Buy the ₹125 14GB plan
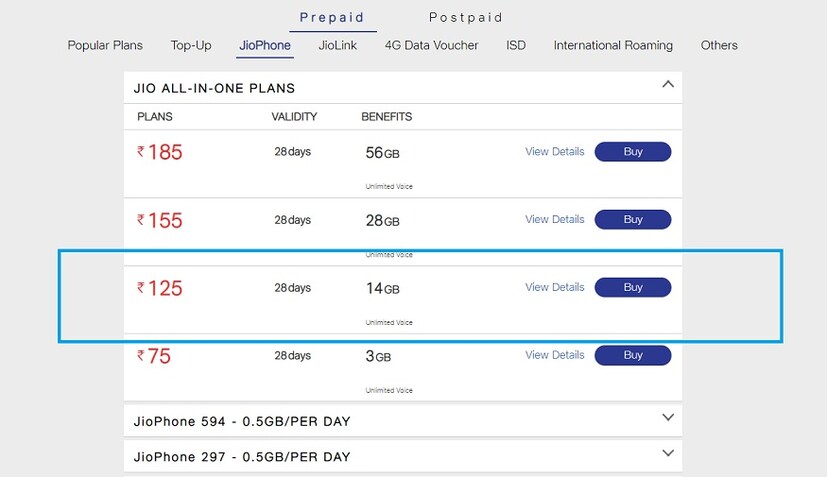This screenshot has width=827, height=477. pos(633,287)
